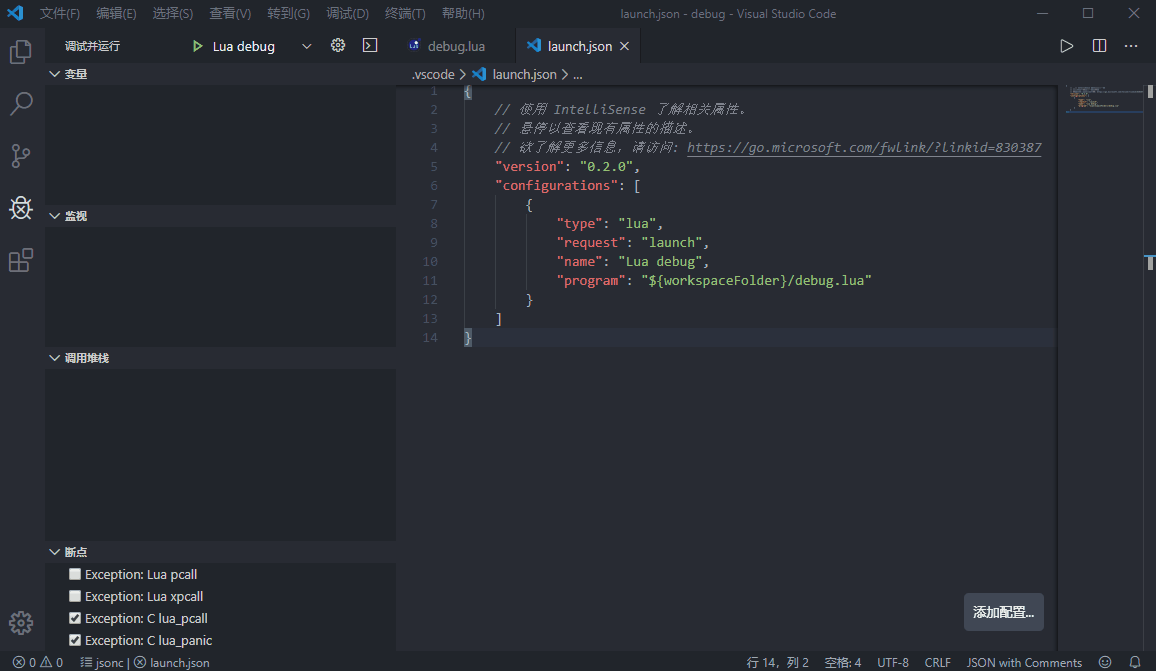Enable the "Exception: Lua xpcall" breakpoint
The image size is (1156, 671).
[x=74, y=595]
